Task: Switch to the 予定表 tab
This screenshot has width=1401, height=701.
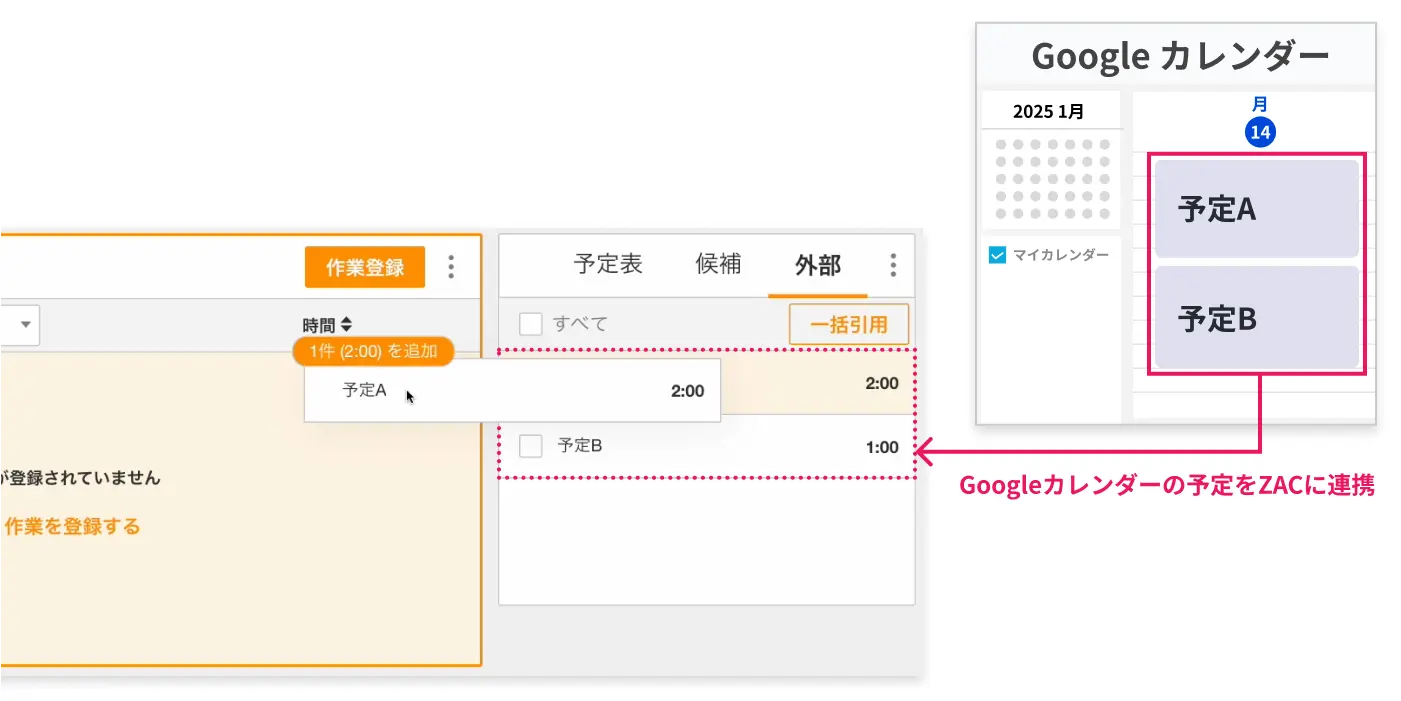Action: click(x=608, y=265)
